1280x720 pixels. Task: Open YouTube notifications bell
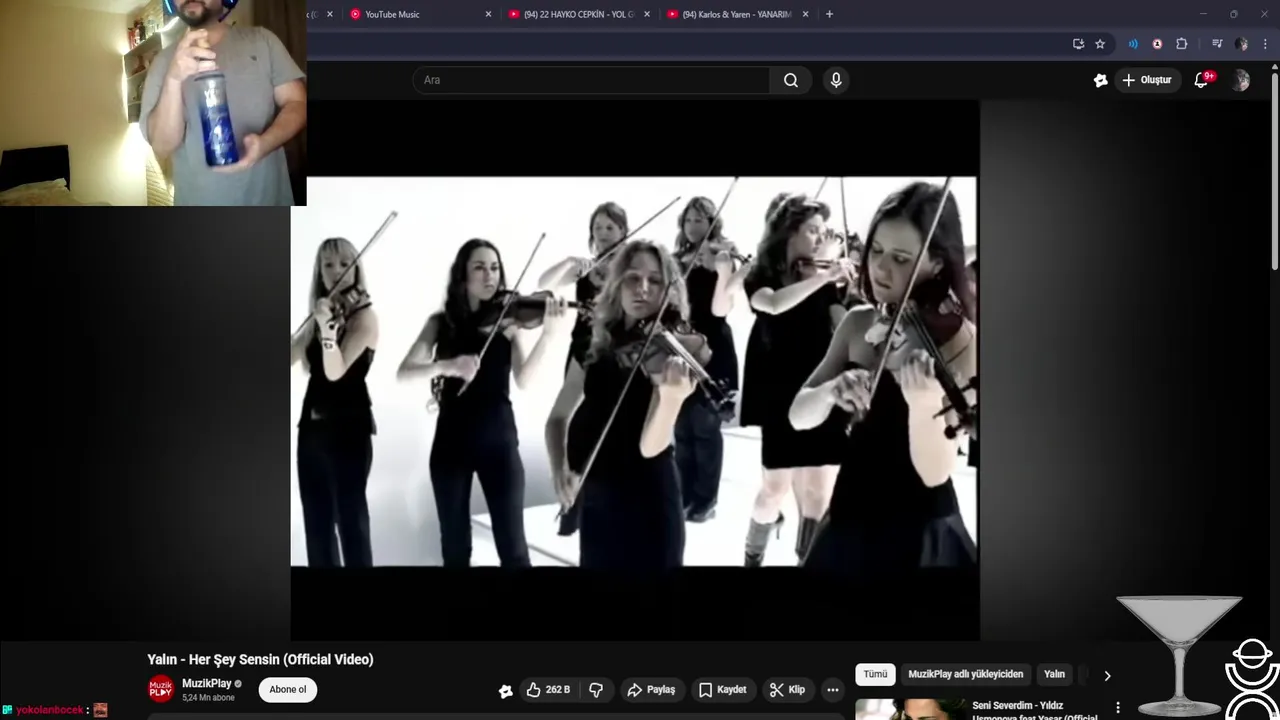point(1201,80)
